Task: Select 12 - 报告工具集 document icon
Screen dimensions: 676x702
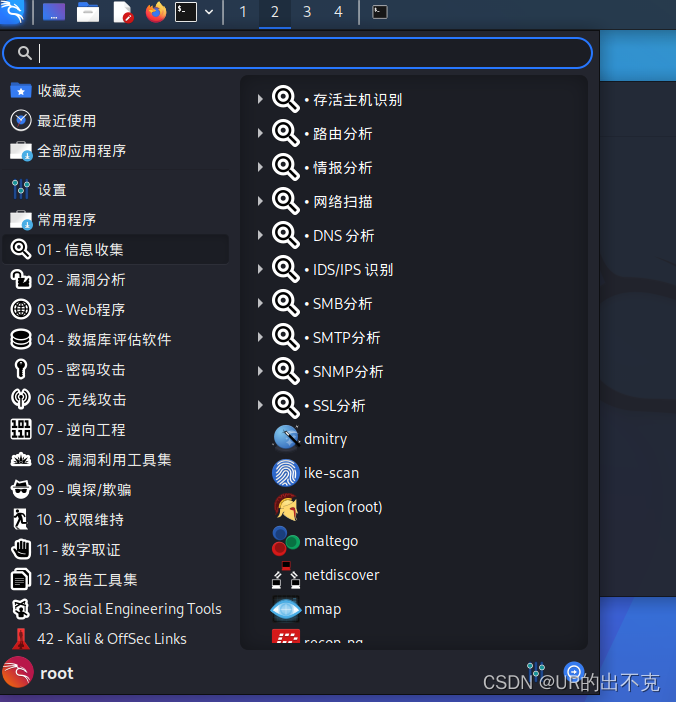Action: 21,579
